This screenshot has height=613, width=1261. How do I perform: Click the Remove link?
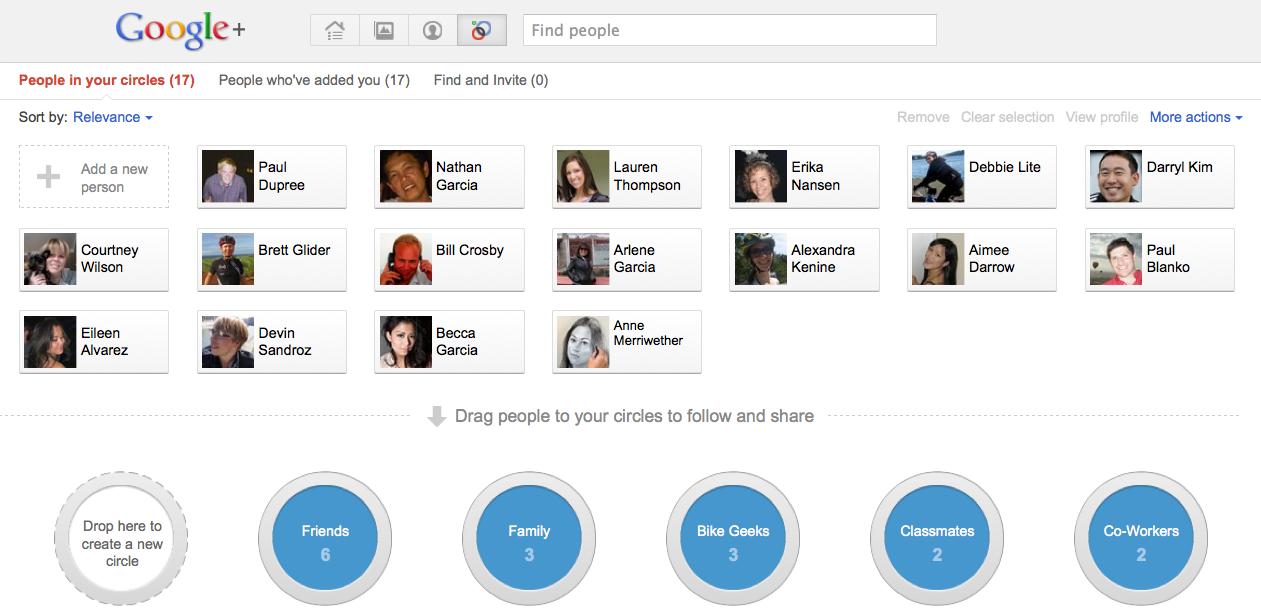click(923, 117)
